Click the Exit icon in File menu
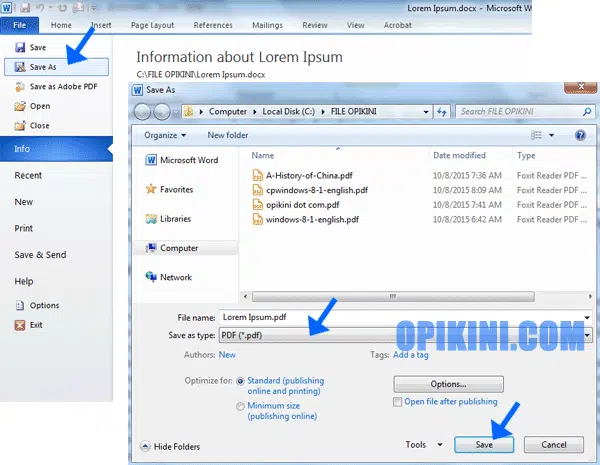600x465 pixels. 19,325
